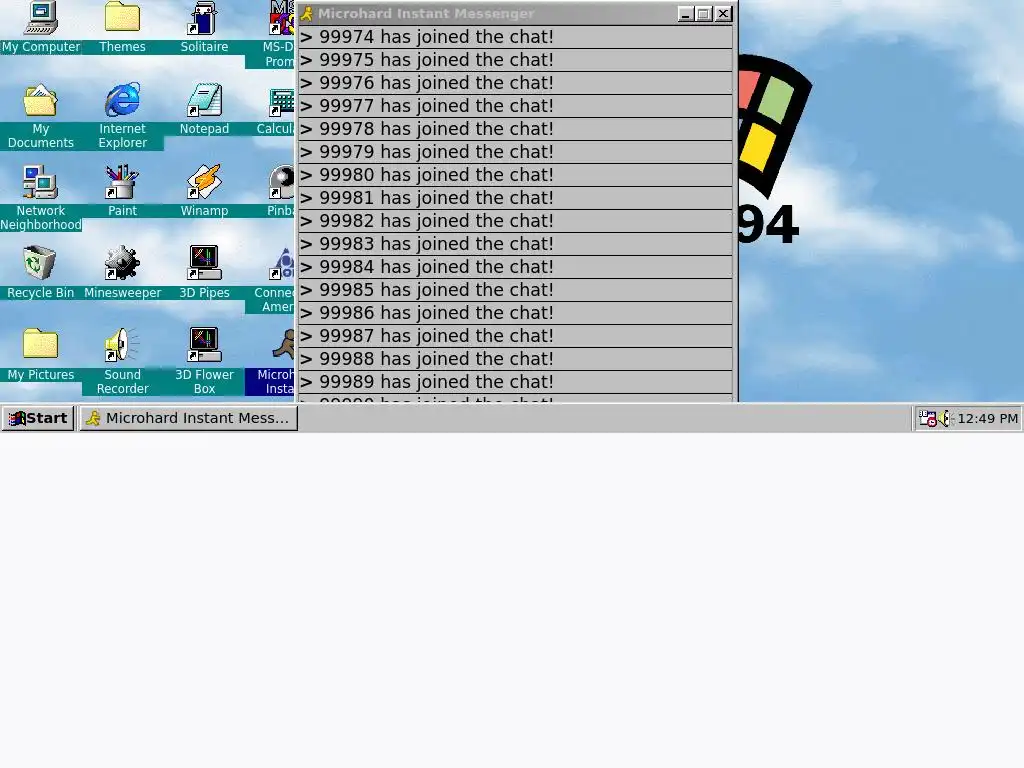The image size is (1024, 768).
Task: Click the Microhard Instant Messenger taskbar button
Action: 188,419
